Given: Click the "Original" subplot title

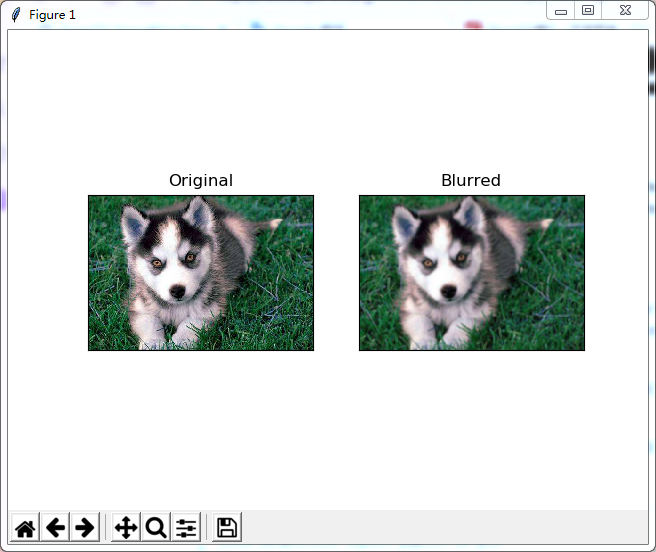Looking at the screenshot, I should (201, 180).
